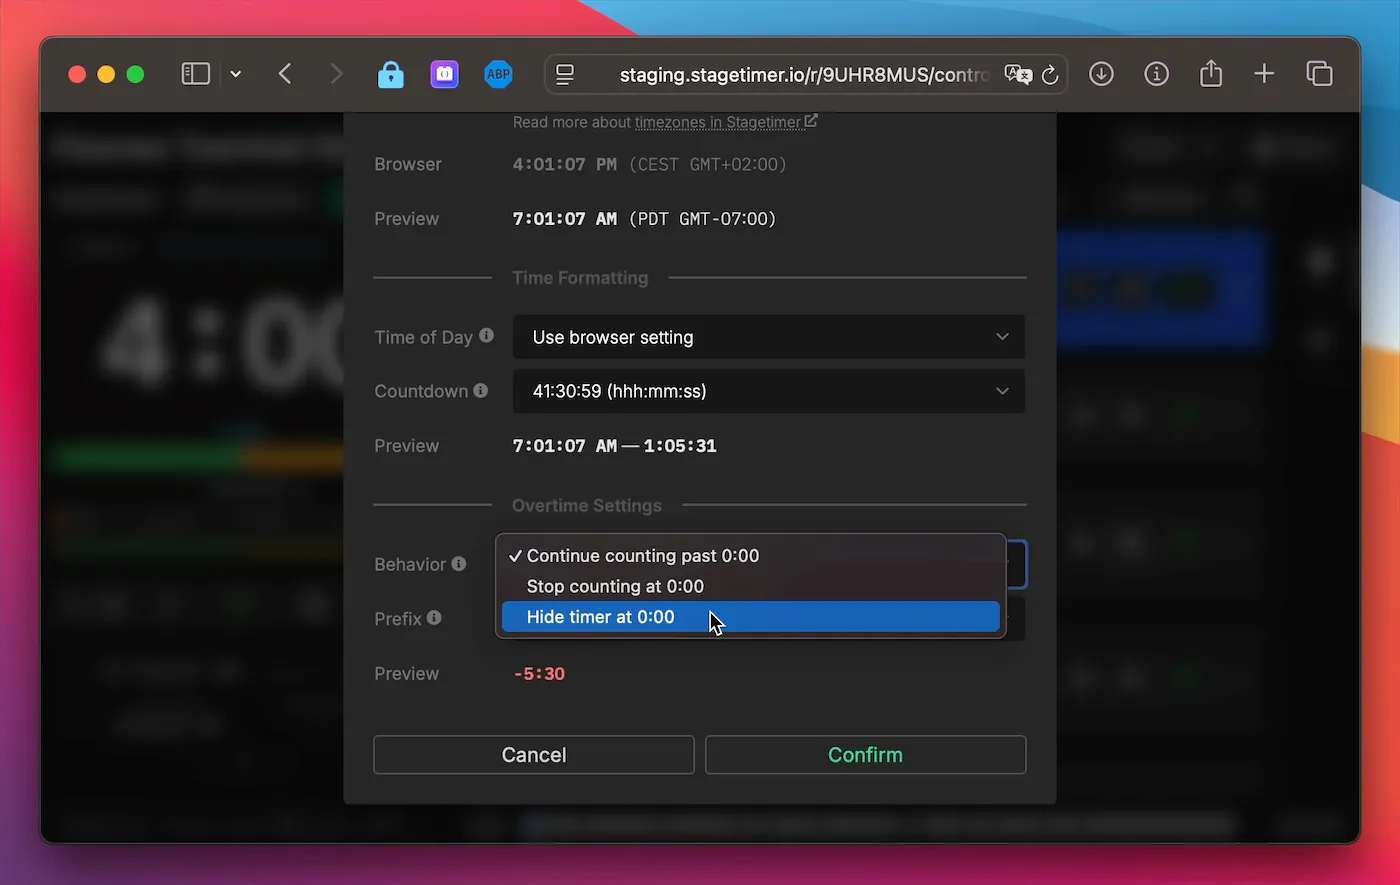Open the Time of Day format dropdown
This screenshot has width=1400, height=885.
[x=769, y=337]
